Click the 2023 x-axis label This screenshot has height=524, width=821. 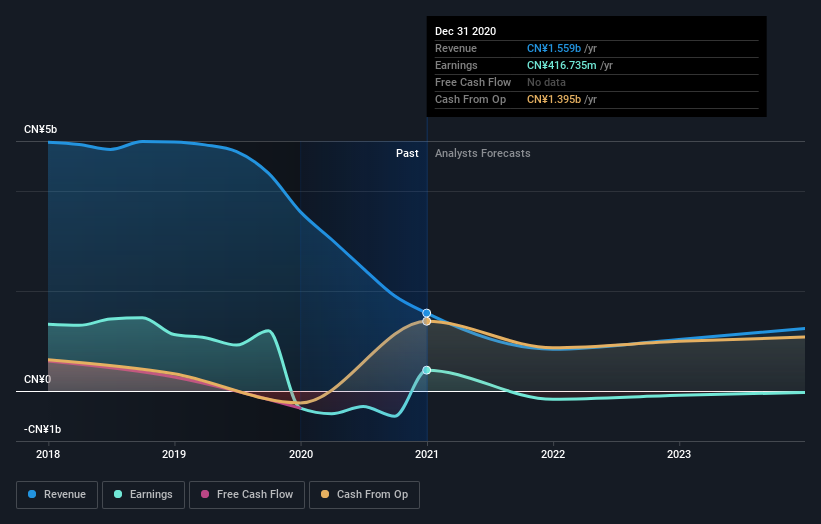(679, 454)
